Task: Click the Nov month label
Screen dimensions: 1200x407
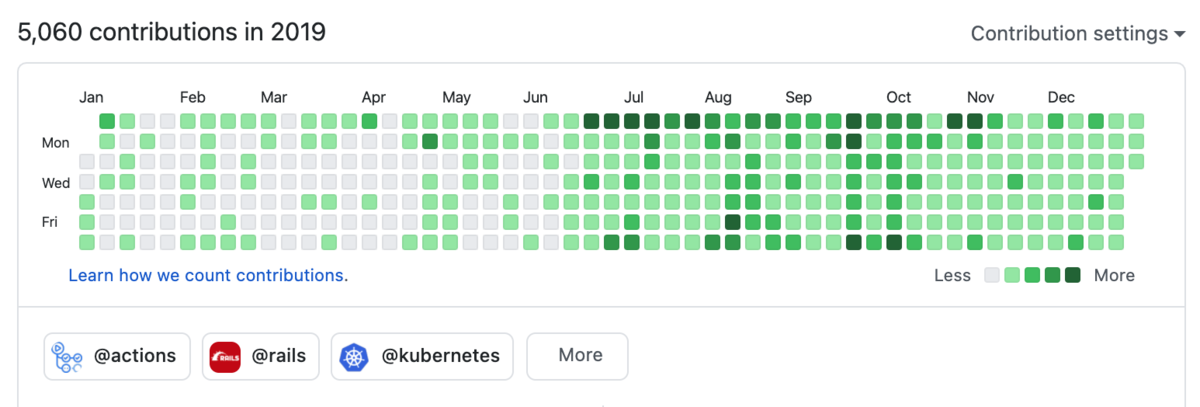Action: [980, 98]
